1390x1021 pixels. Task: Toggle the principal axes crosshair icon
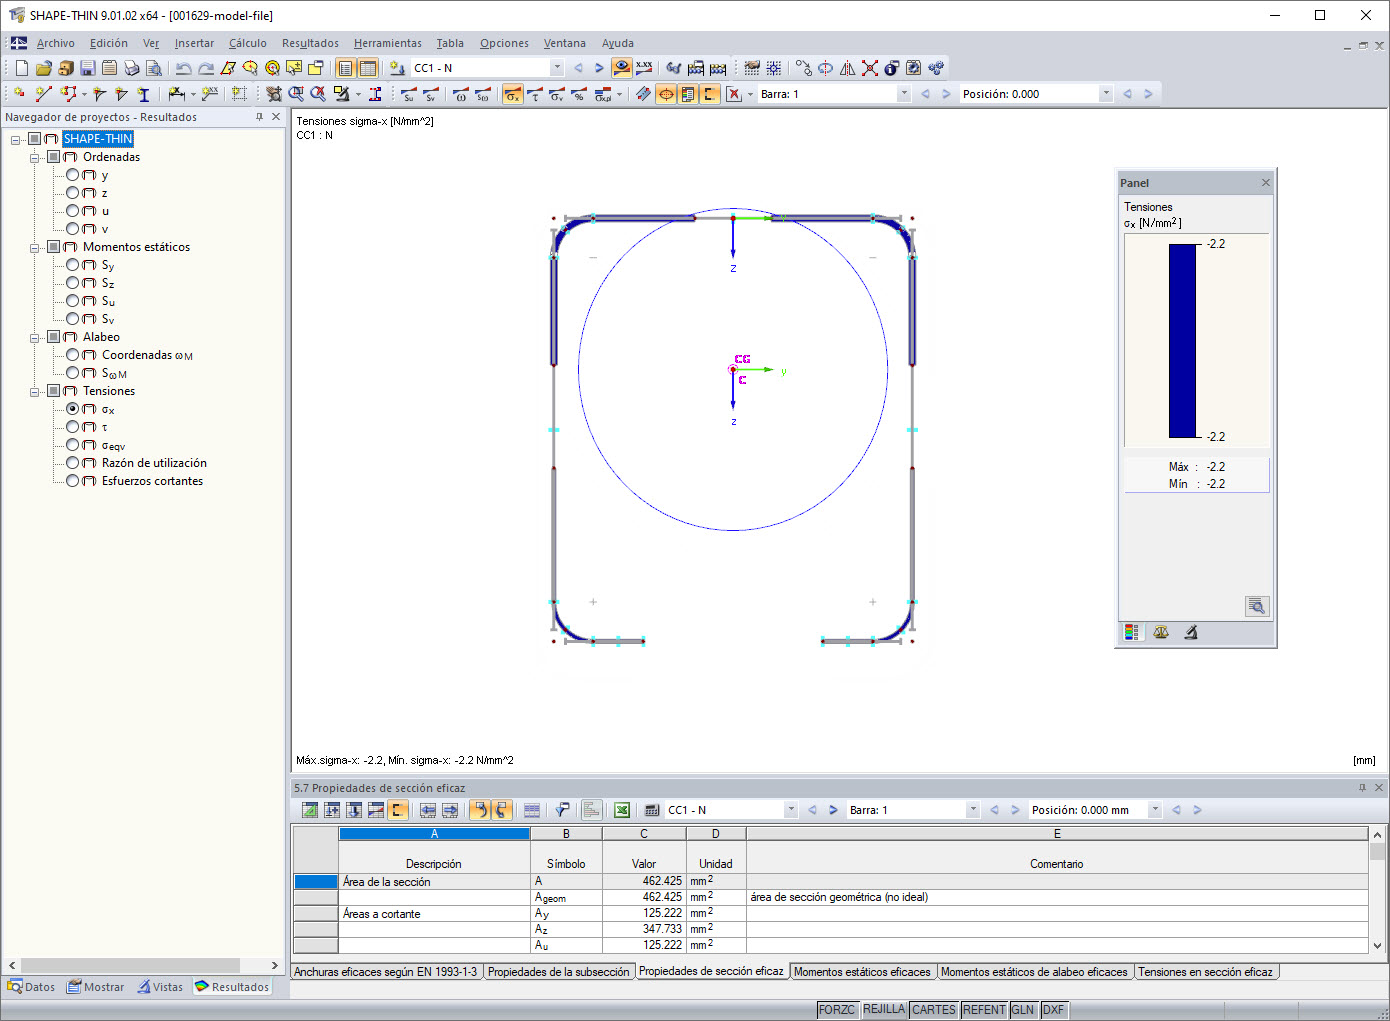[666, 94]
